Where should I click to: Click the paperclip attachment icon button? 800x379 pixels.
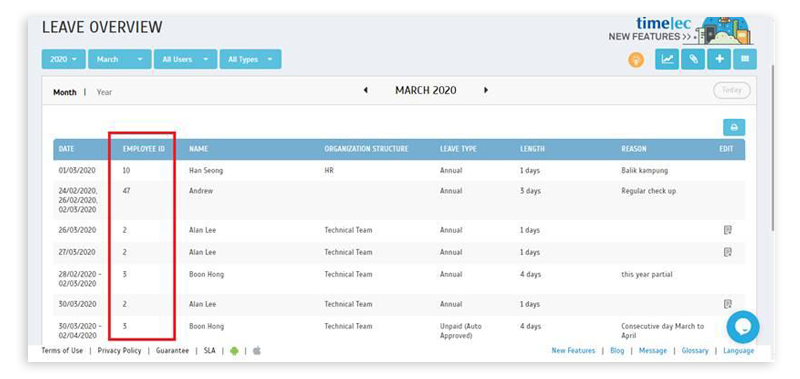(693, 59)
